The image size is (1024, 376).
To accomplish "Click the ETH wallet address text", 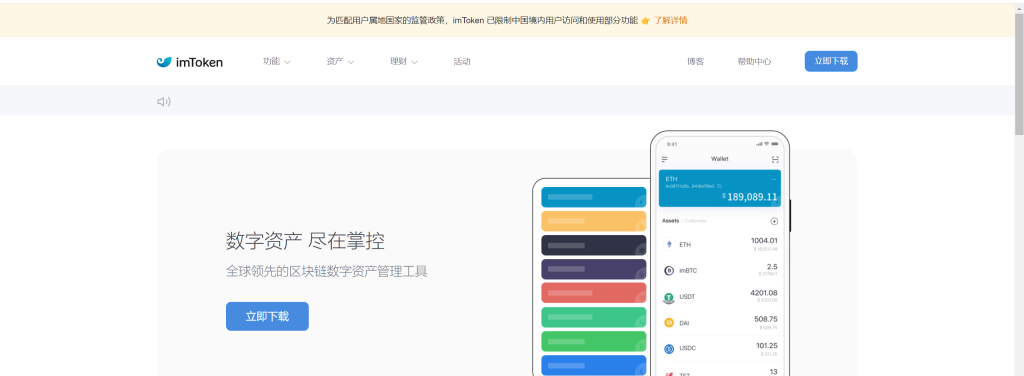I will click(x=690, y=186).
